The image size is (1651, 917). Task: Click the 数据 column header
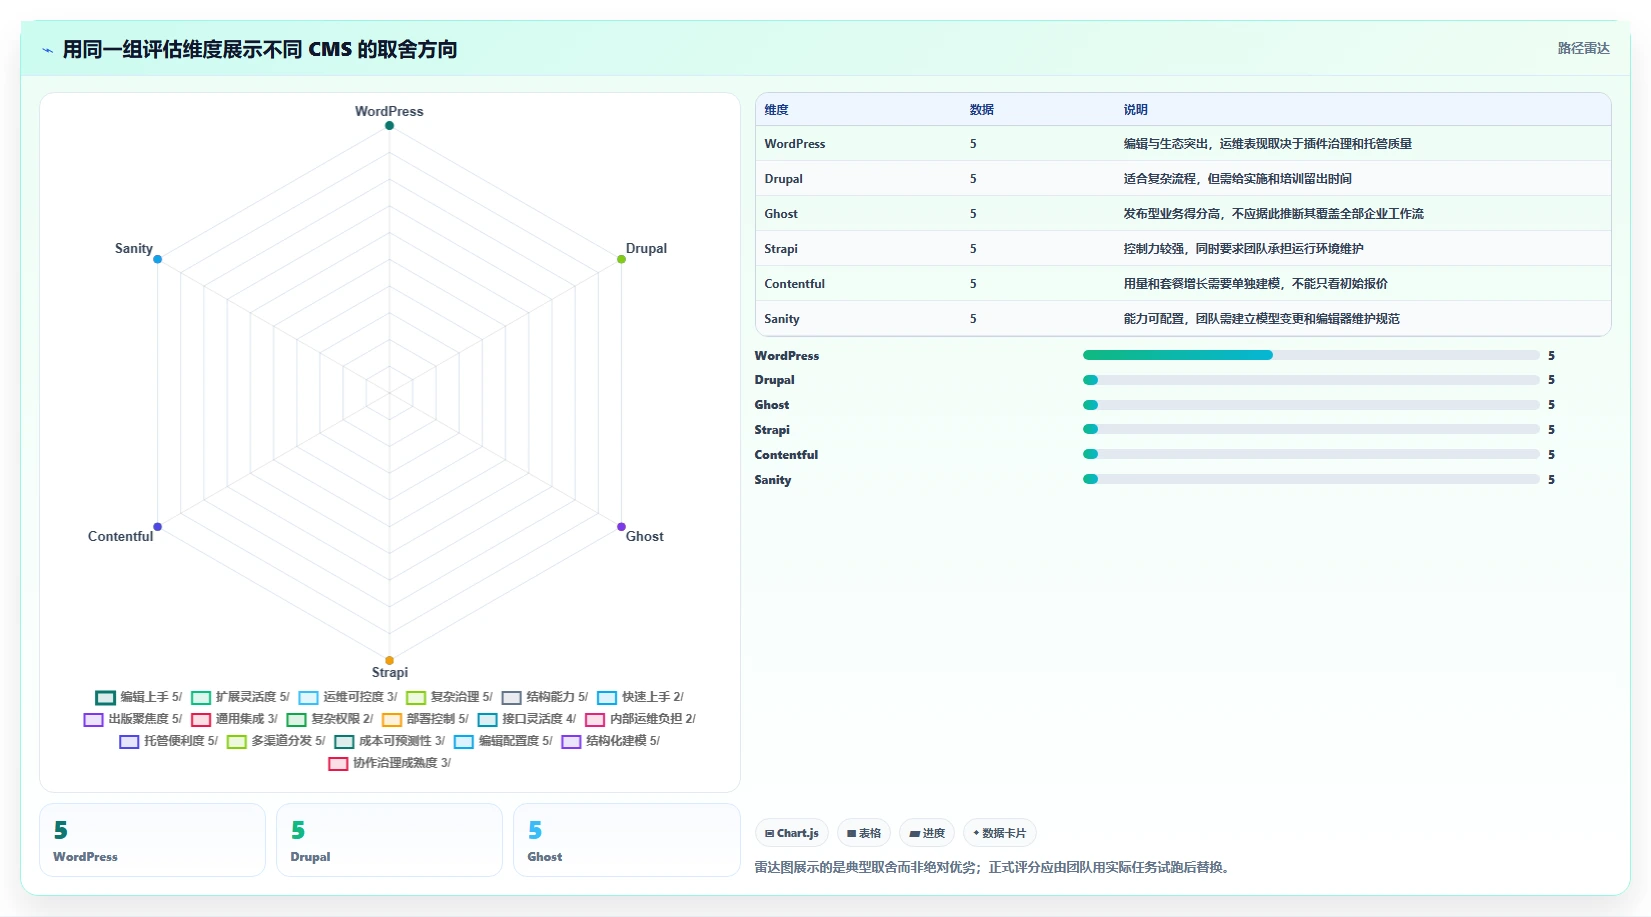(981, 110)
